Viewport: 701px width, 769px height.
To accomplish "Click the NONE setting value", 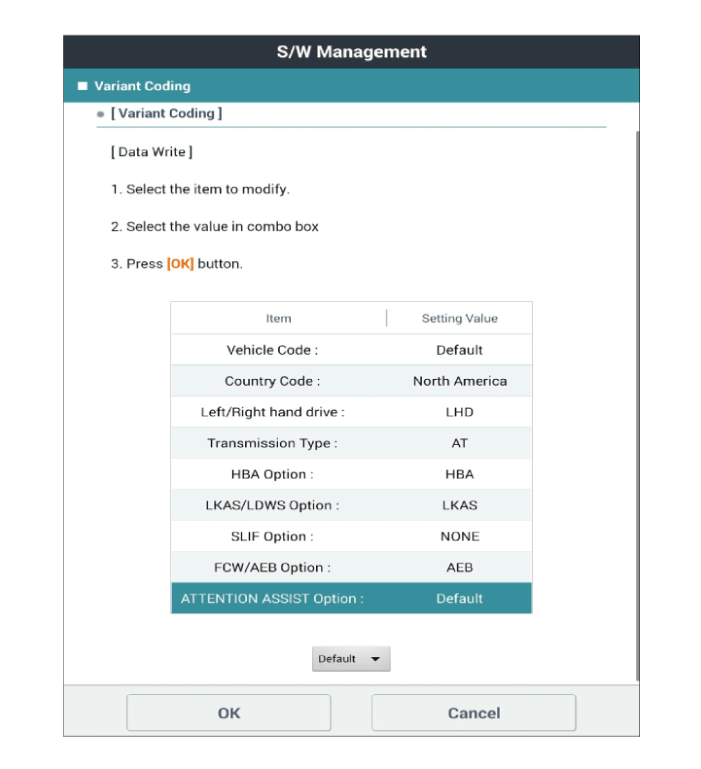I will (x=459, y=536).
